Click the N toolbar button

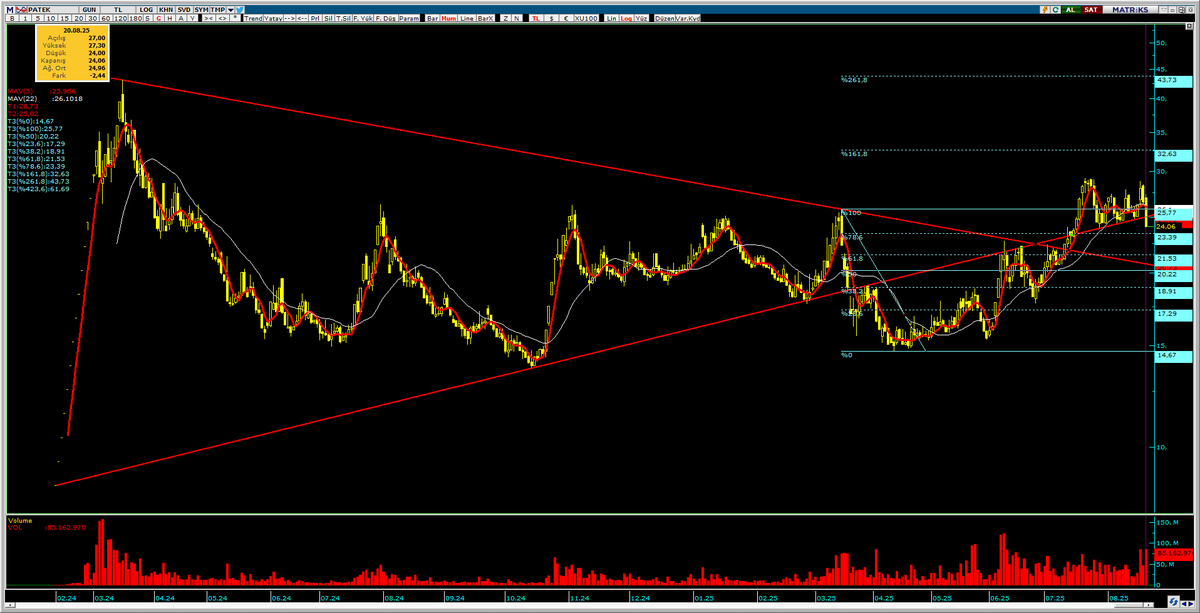[x=516, y=18]
